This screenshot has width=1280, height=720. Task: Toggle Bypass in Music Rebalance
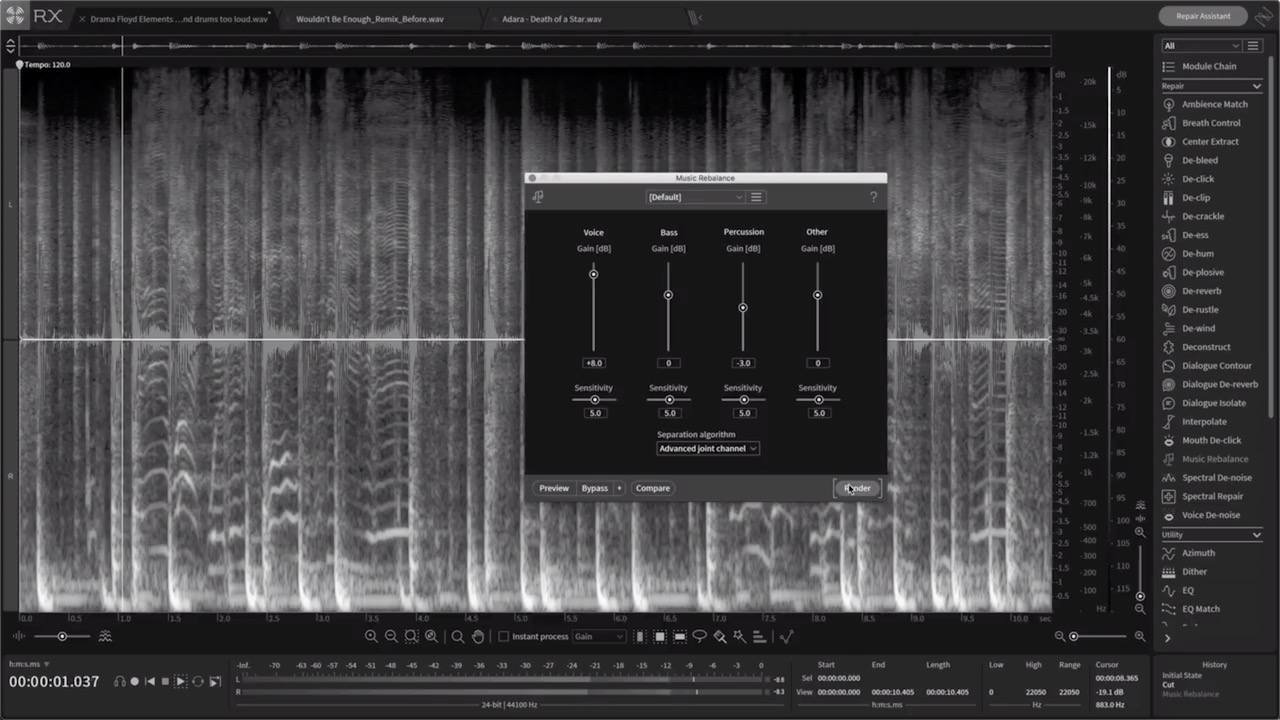click(595, 488)
